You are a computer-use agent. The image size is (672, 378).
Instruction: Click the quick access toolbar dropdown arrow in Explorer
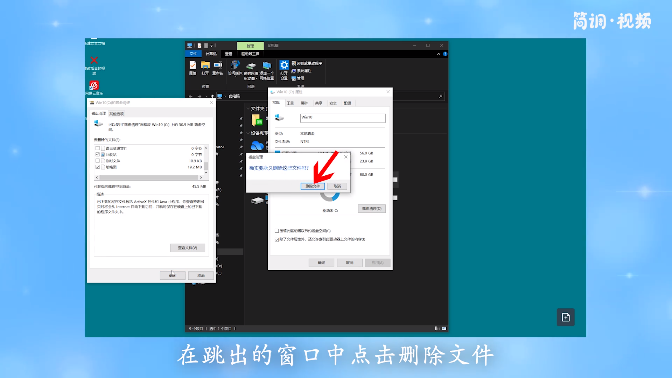[x=211, y=45]
